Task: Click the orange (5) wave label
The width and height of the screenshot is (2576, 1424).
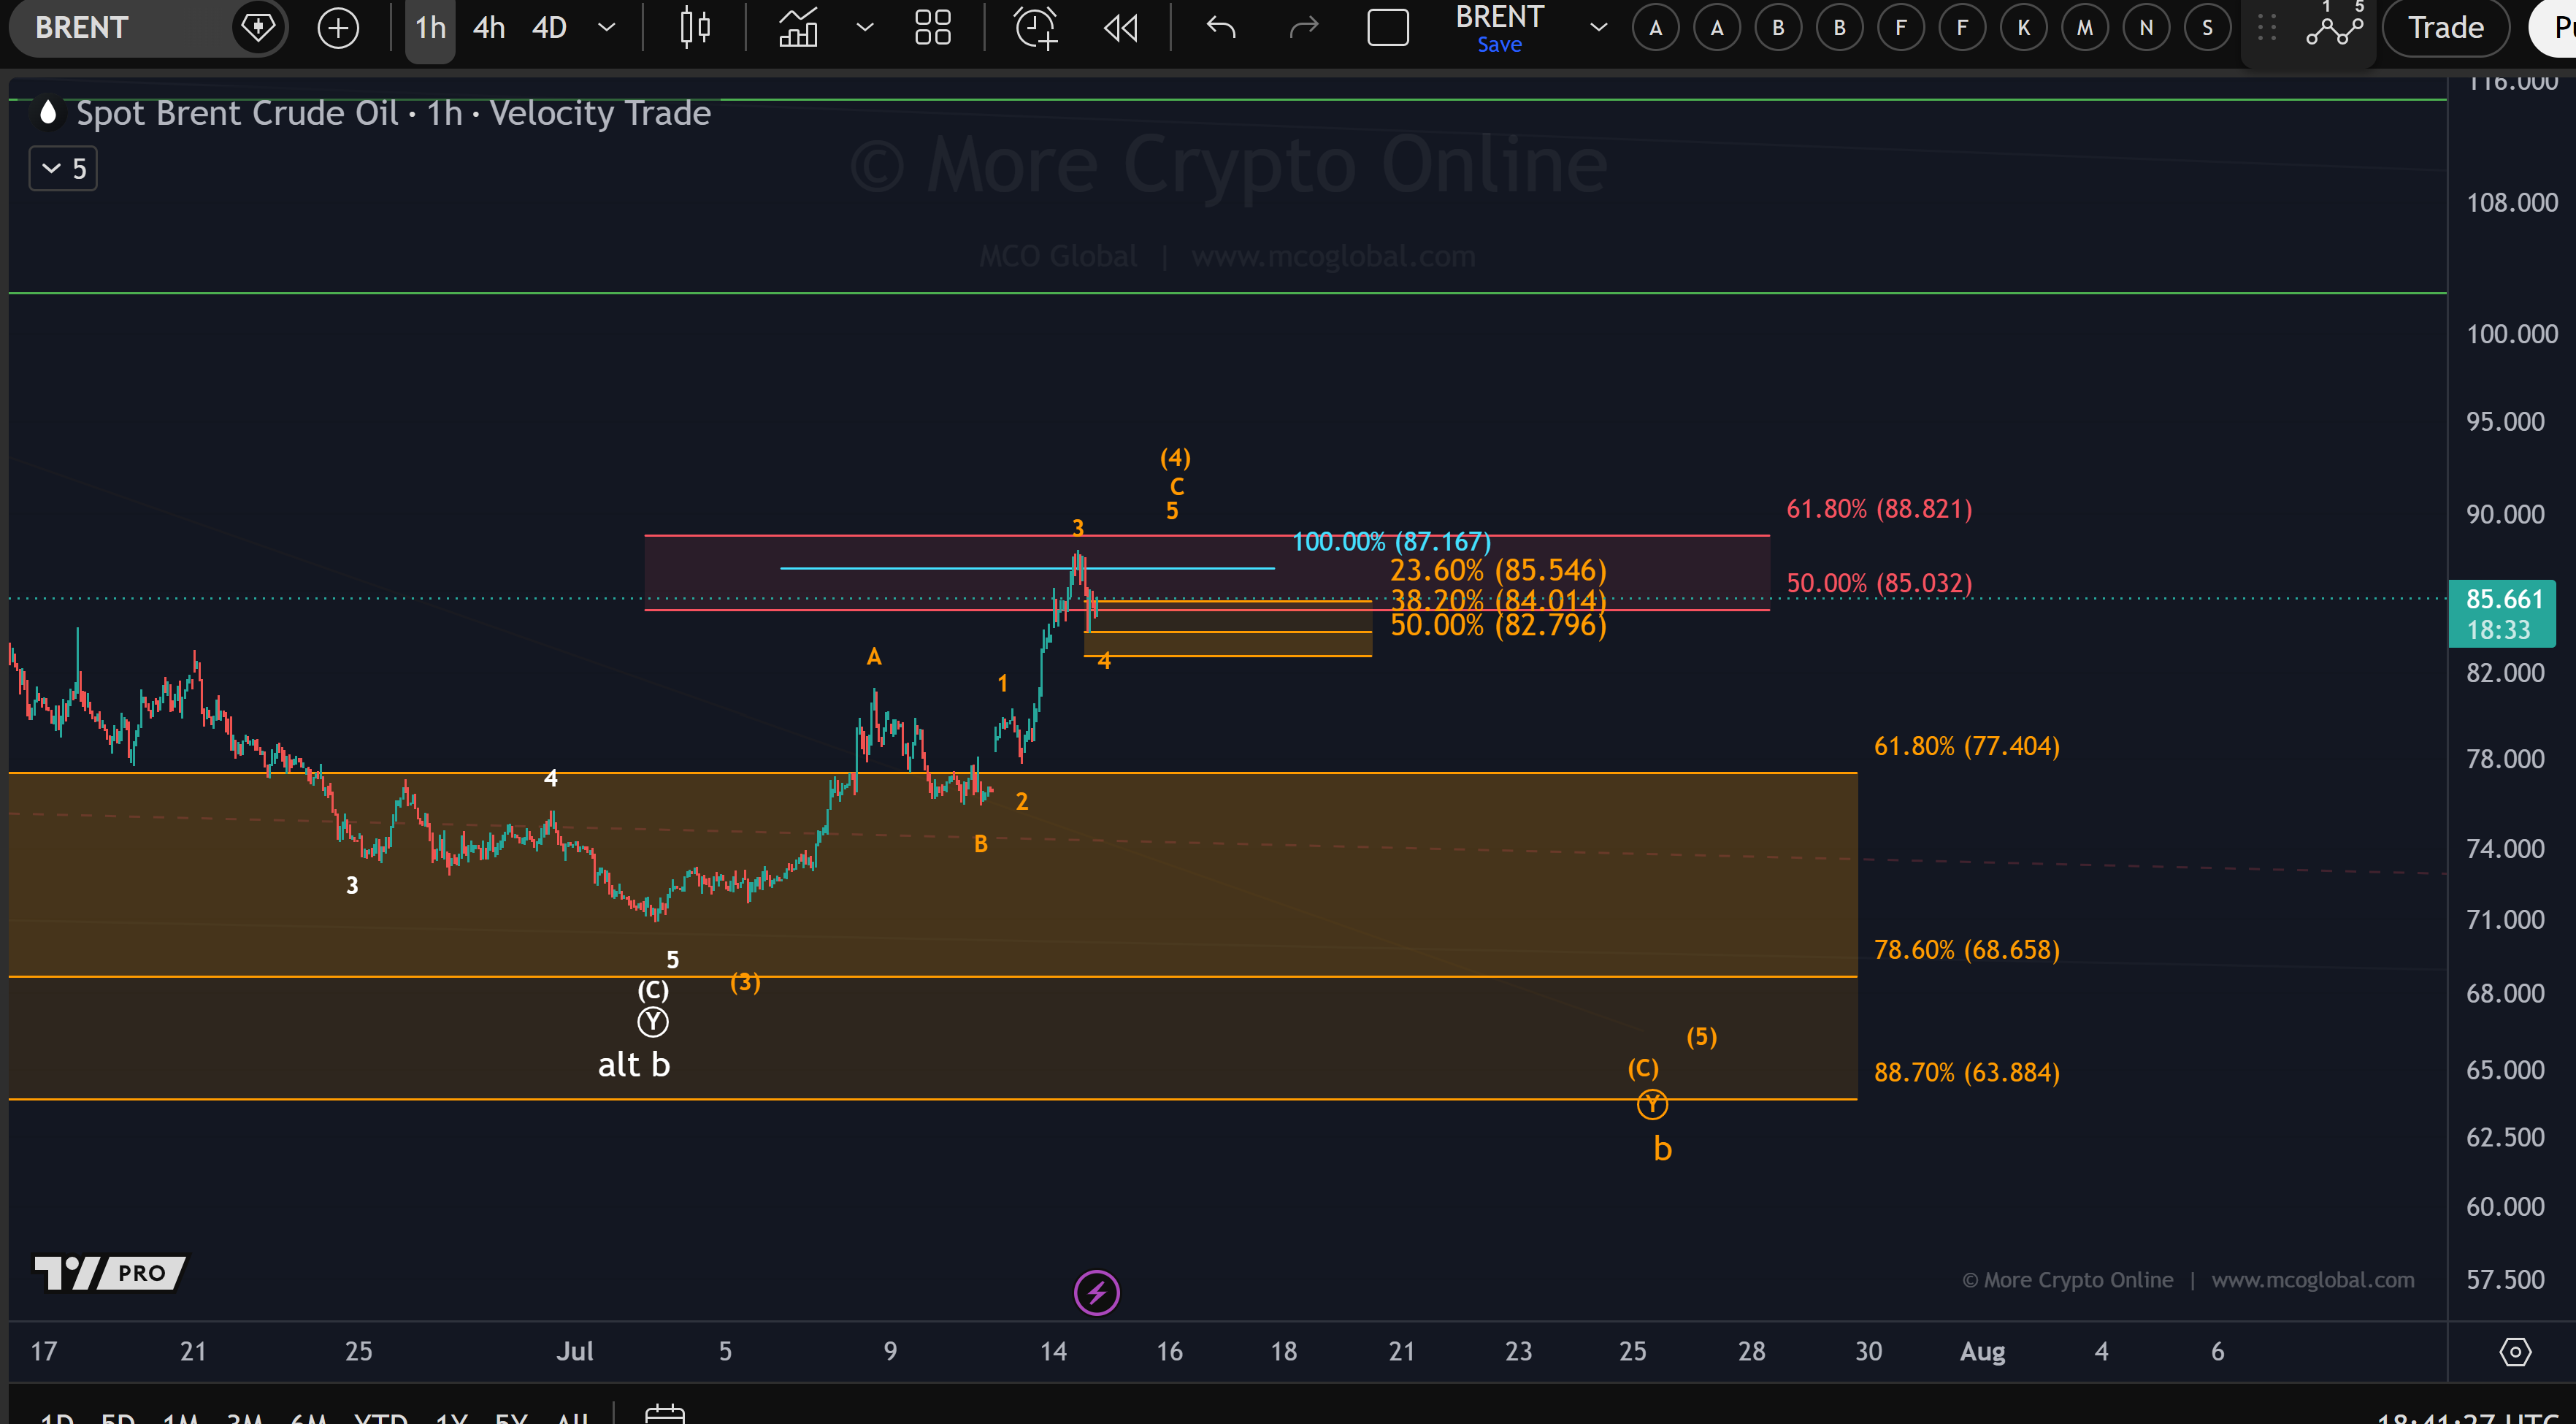Action: click(1701, 1037)
